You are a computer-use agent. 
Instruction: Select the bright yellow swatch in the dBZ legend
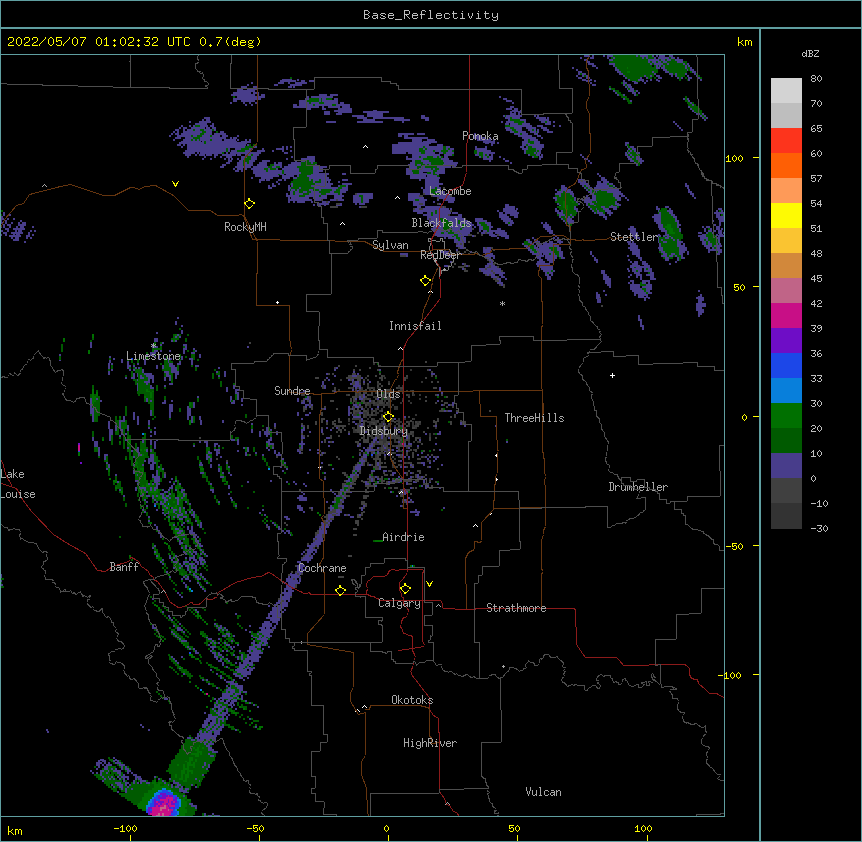786,215
